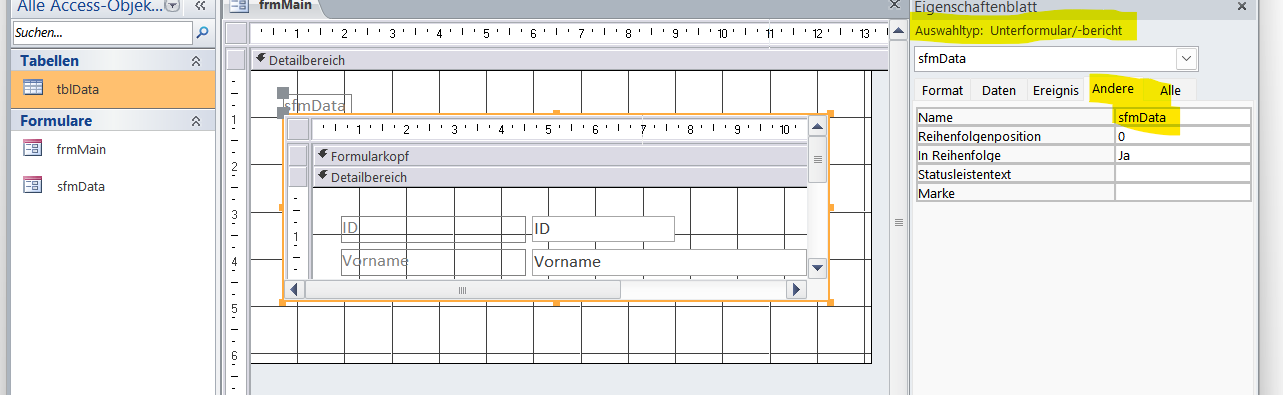Screen dimensions: 1283x395
Task: Open the sfmData object selector dropdown
Action: coord(1186,59)
